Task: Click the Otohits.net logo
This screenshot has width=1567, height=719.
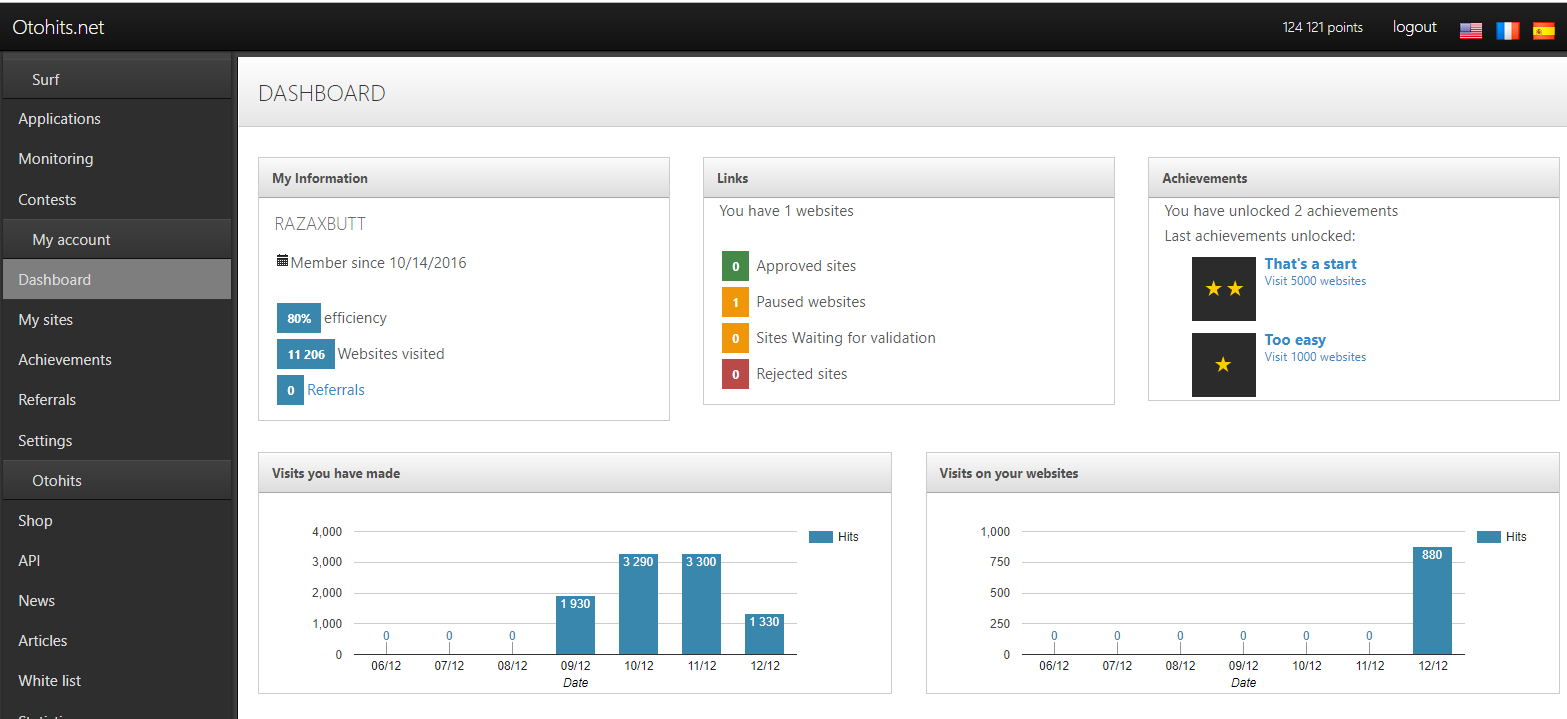Action: pos(58,28)
